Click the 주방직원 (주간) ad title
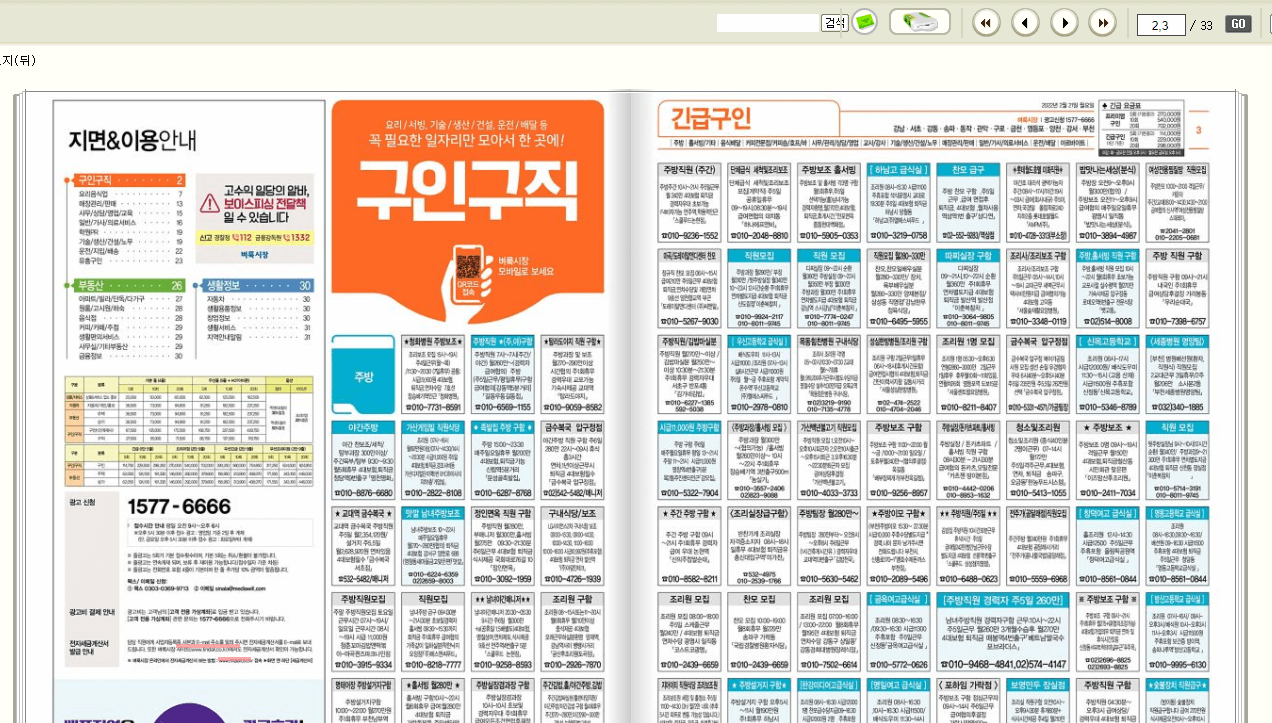Screen dimensions: 1272x723 [x=689, y=170]
